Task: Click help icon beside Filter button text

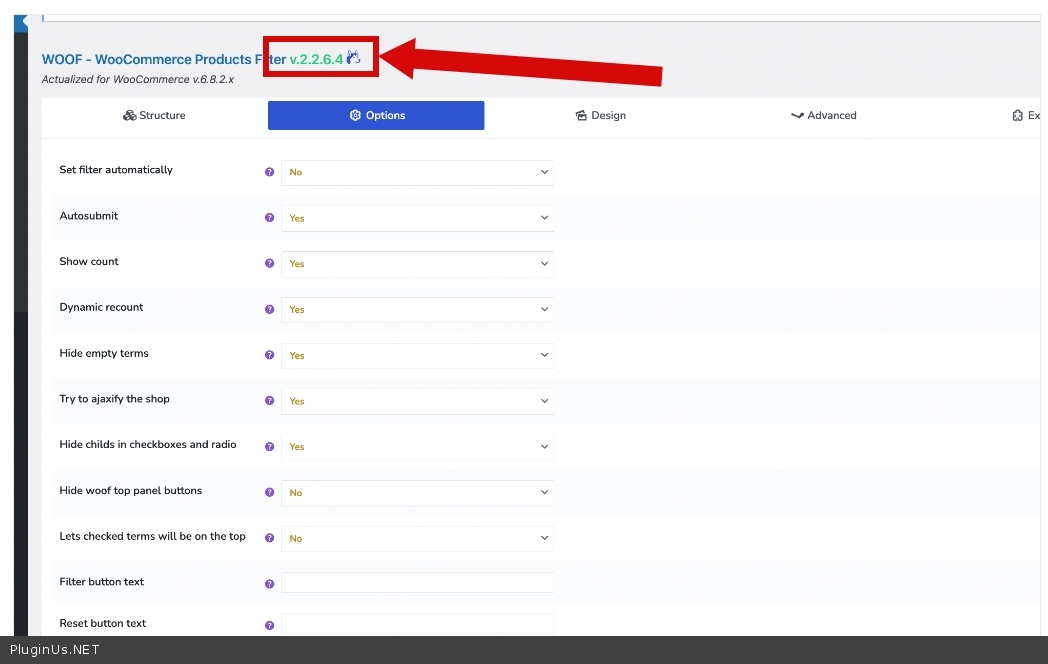Action: click(x=269, y=584)
